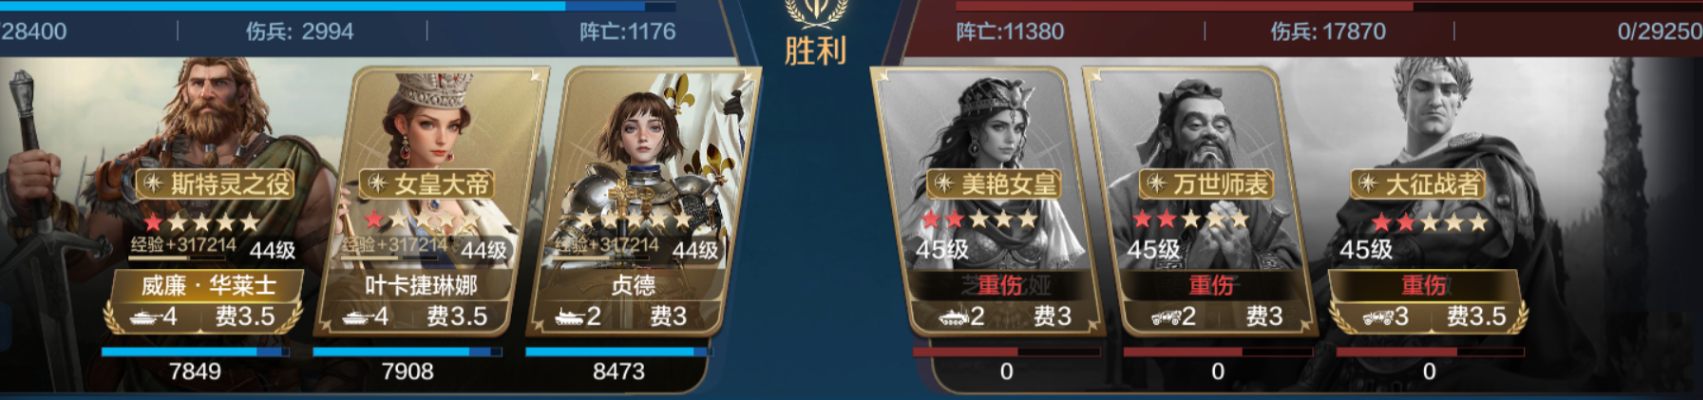Open the 大征战者 skill badge
1703x400 pixels.
coord(1418,183)
